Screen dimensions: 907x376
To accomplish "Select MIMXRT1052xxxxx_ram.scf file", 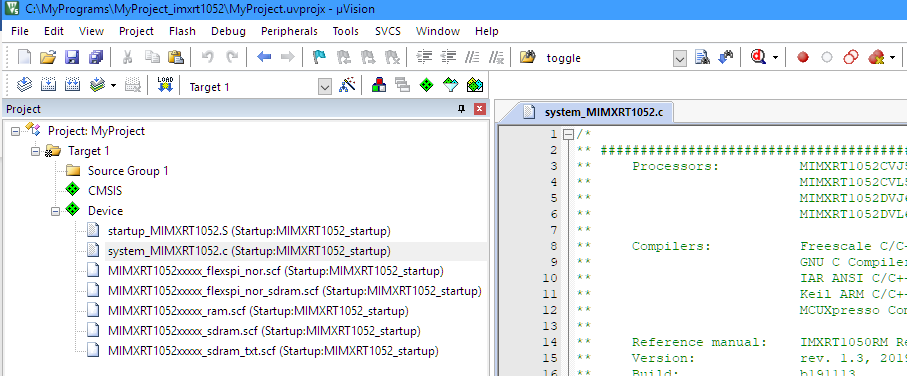I will [x=258, y=311].
